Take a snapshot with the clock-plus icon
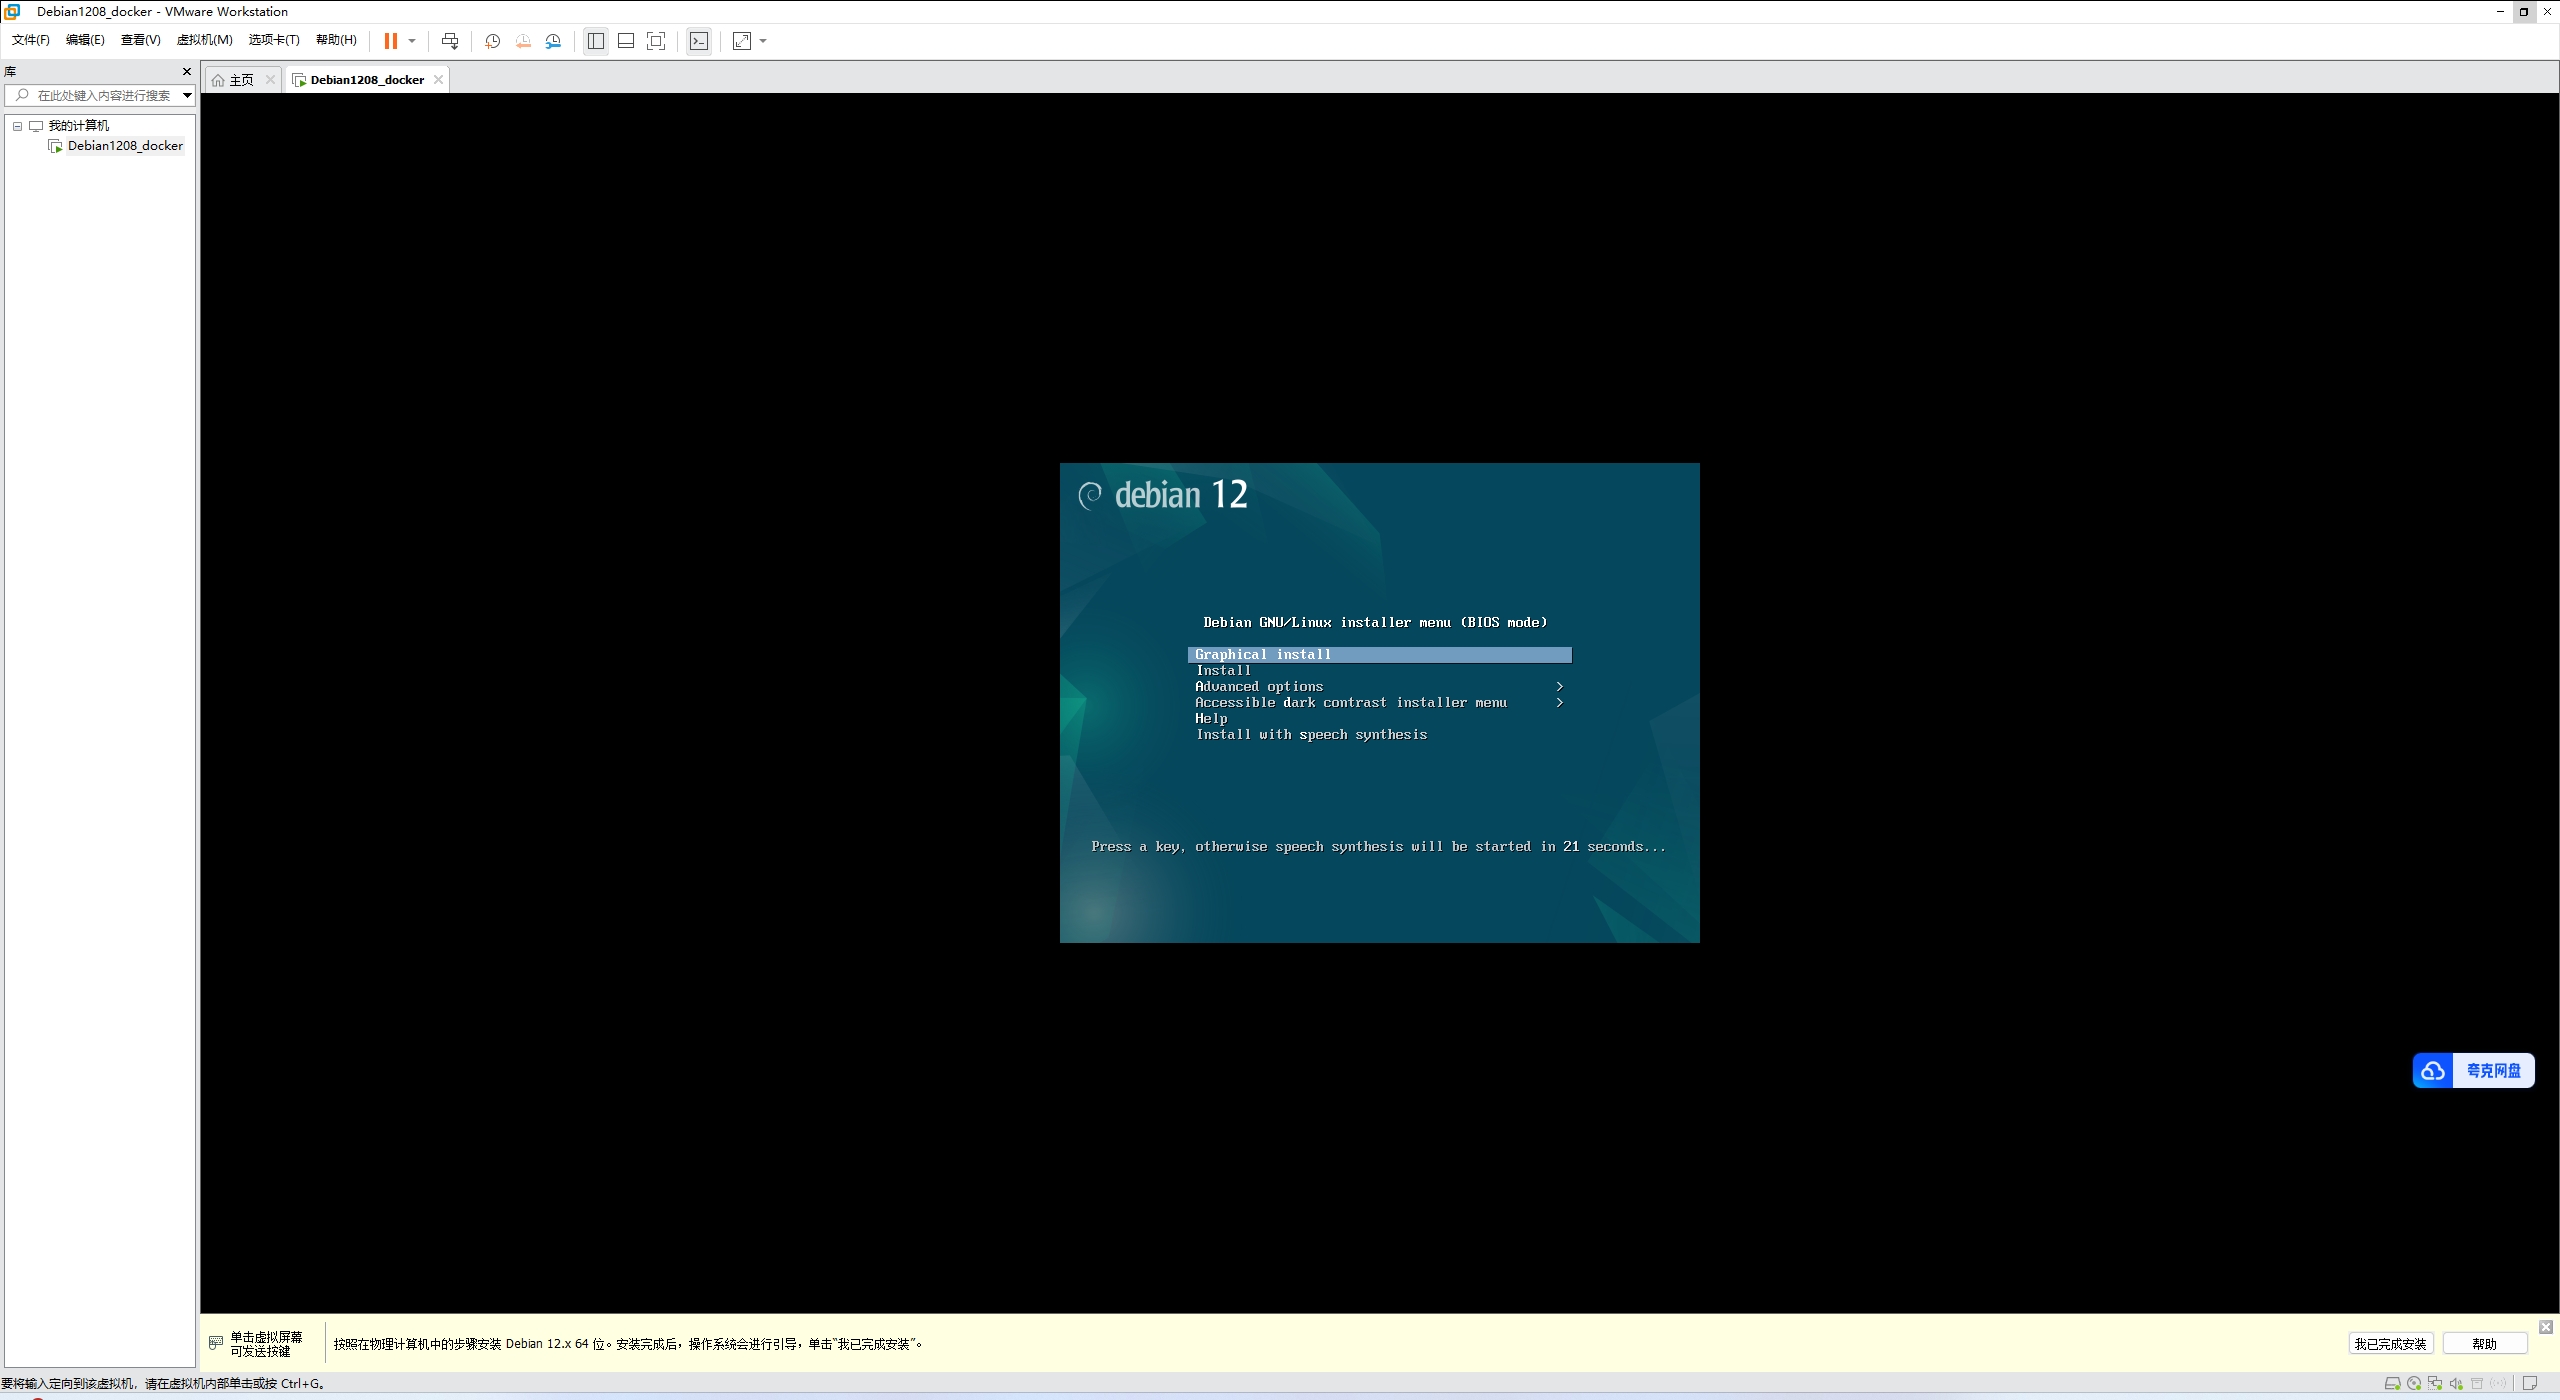Screen dimensions: 2560x1400 click(492, 41)
